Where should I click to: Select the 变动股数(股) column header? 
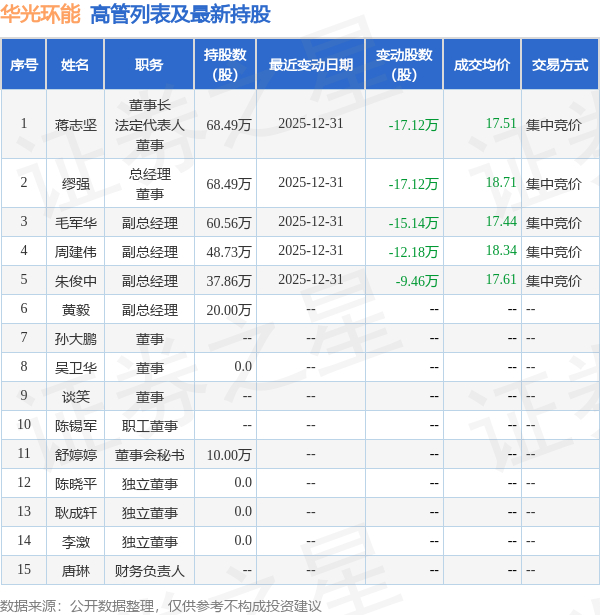404,64
